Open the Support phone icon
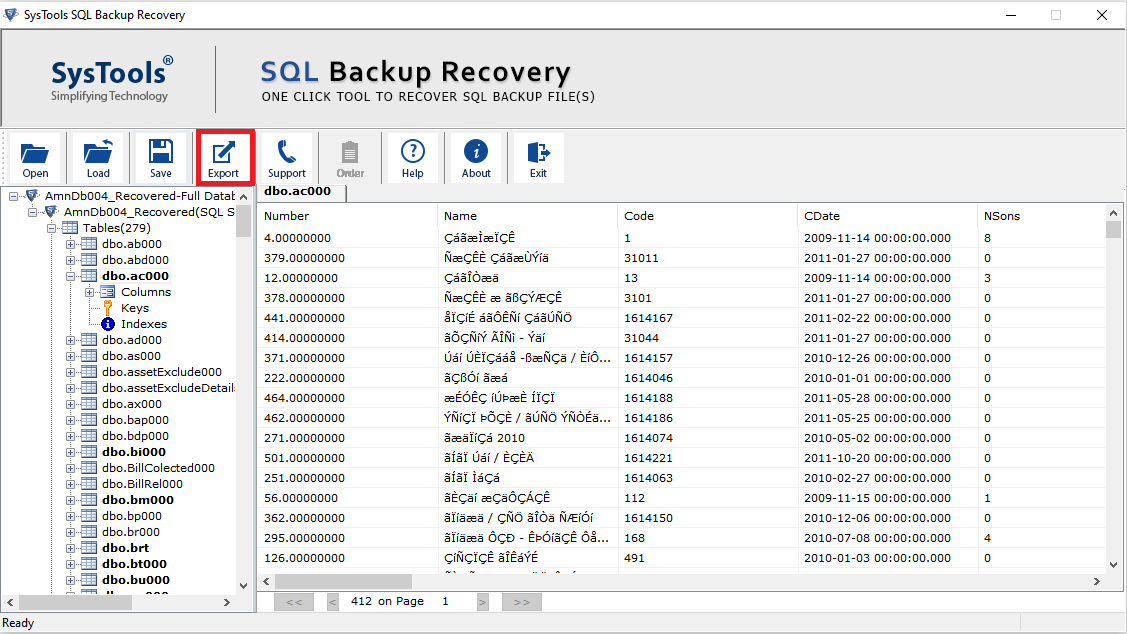1127x634 pixels. tap(287, 157)
